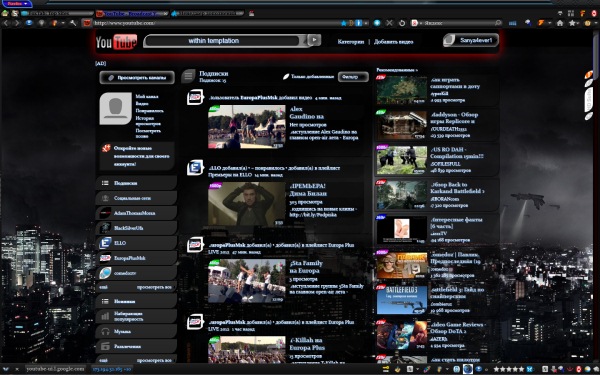Click the magnifier icon in Yandex search box
This screenshot has width=600, height=375.
(498, 23)
